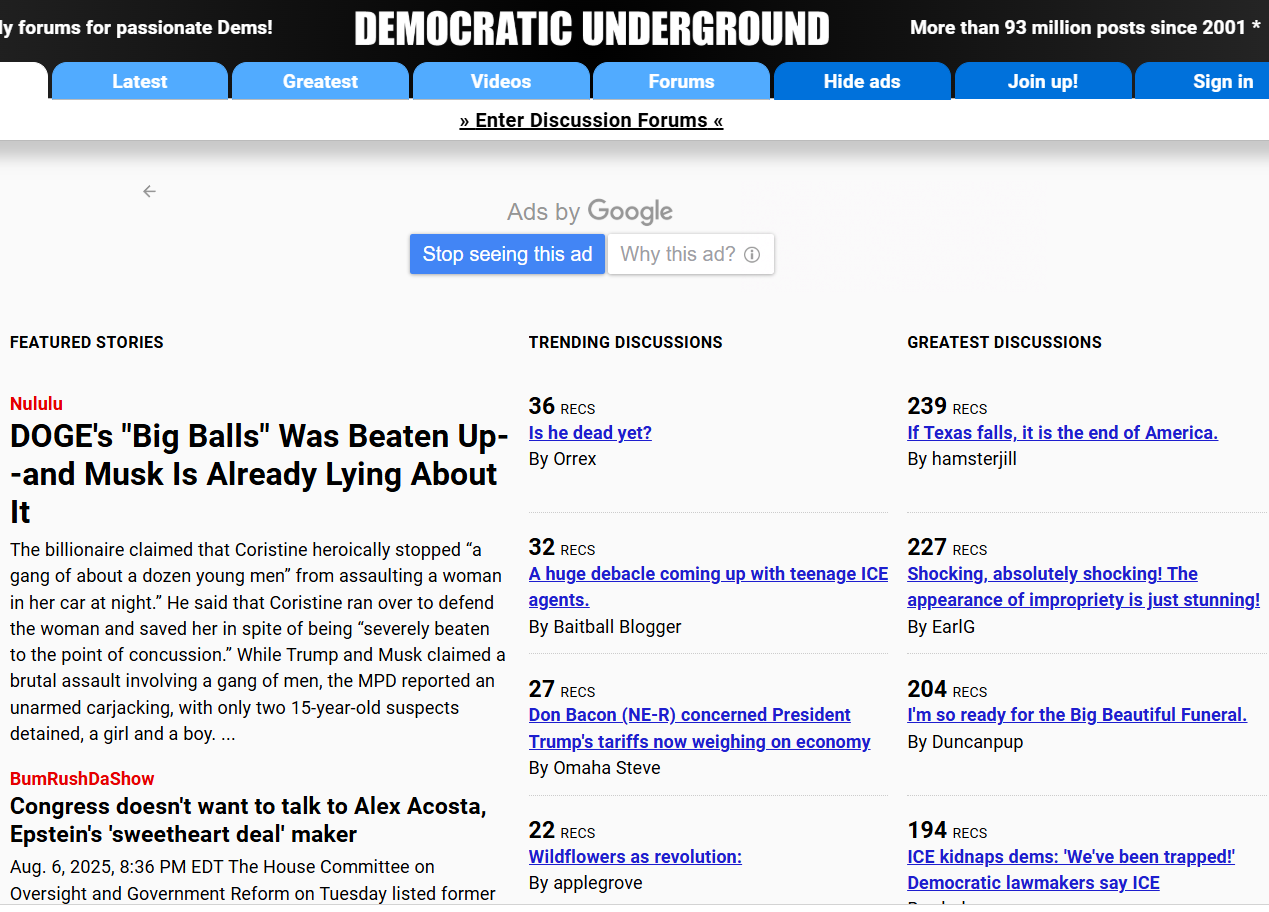Click the 'By applegrove' author text
Image resolution: width=1269 pixels, height=912 pixels.
coord(585,883)
